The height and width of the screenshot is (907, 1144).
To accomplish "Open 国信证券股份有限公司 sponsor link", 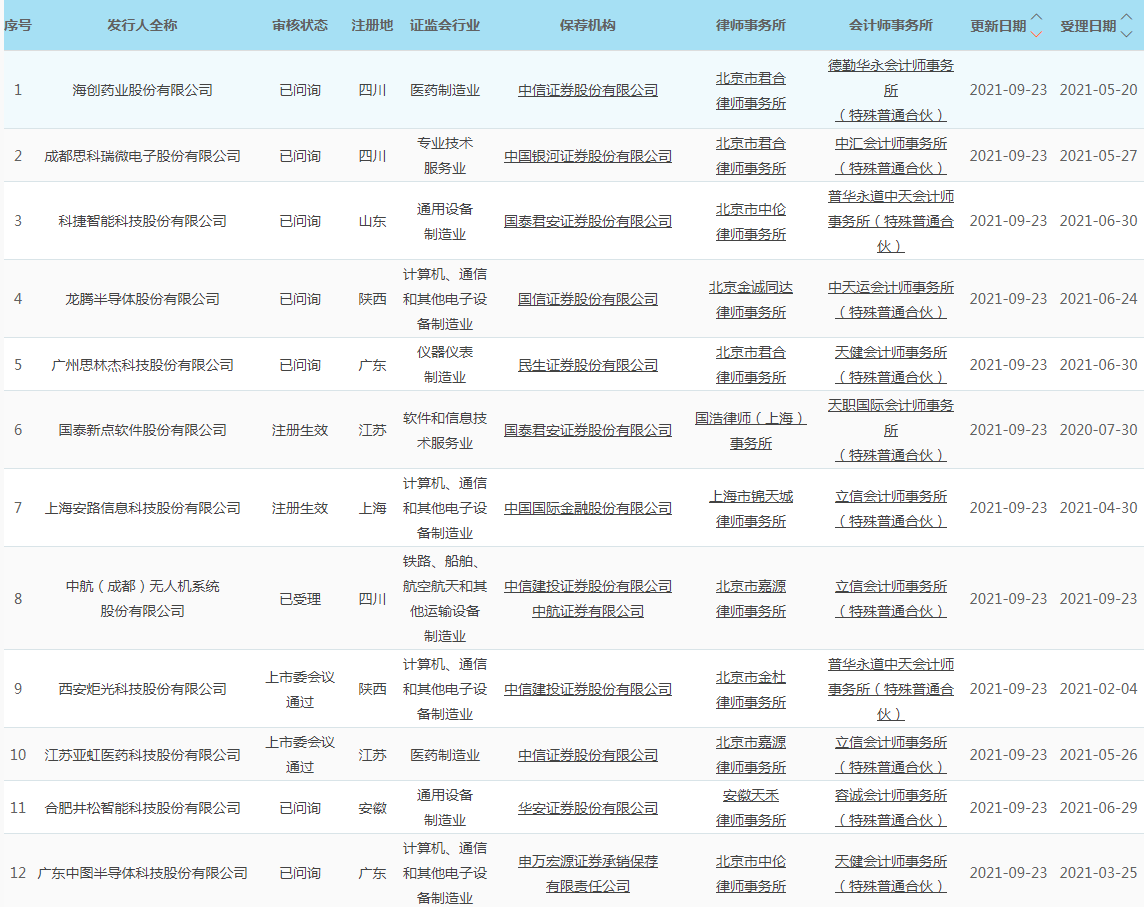I will pos(587,299).
